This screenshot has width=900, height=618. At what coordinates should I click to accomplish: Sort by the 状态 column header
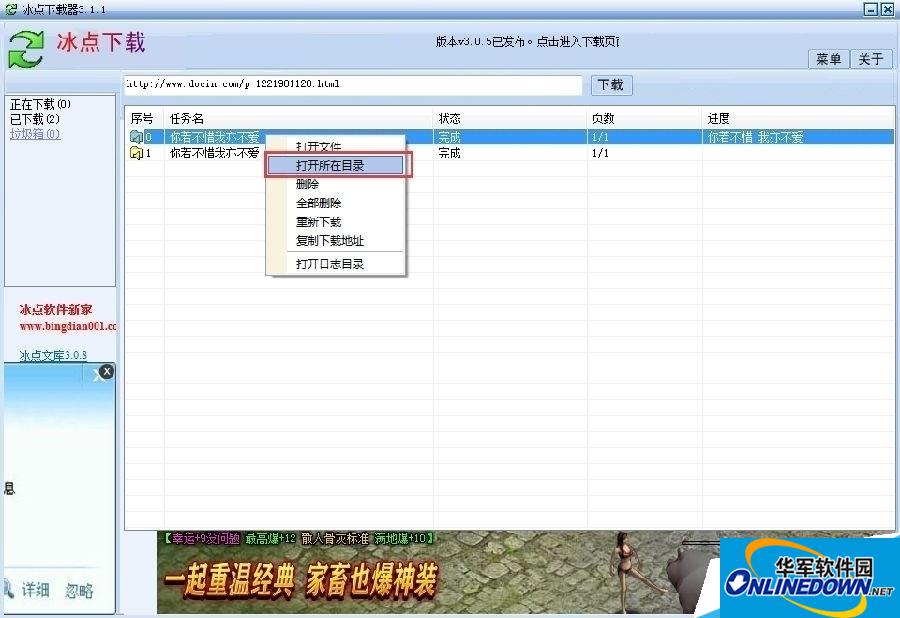click(449, 119)
